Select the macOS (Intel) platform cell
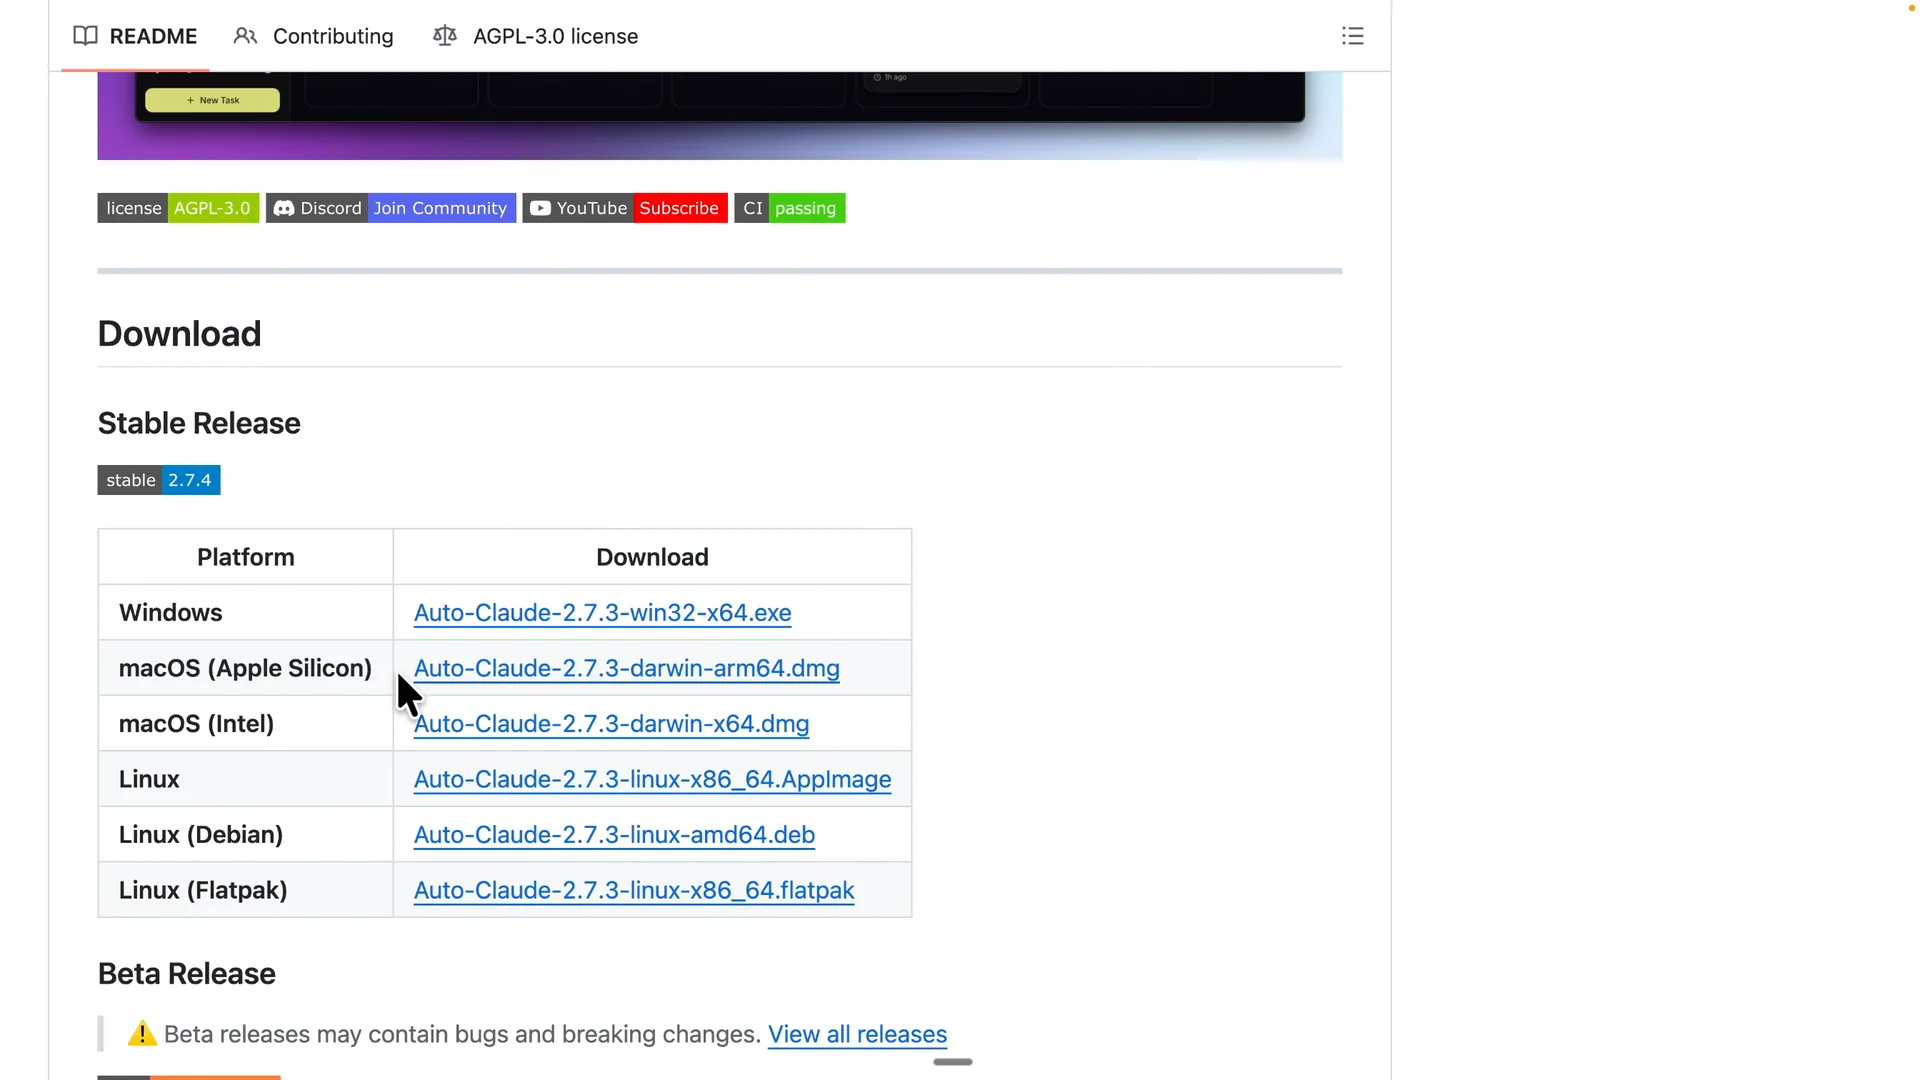Viewport: 1920px width, 1080px height. tap(246, 724)
